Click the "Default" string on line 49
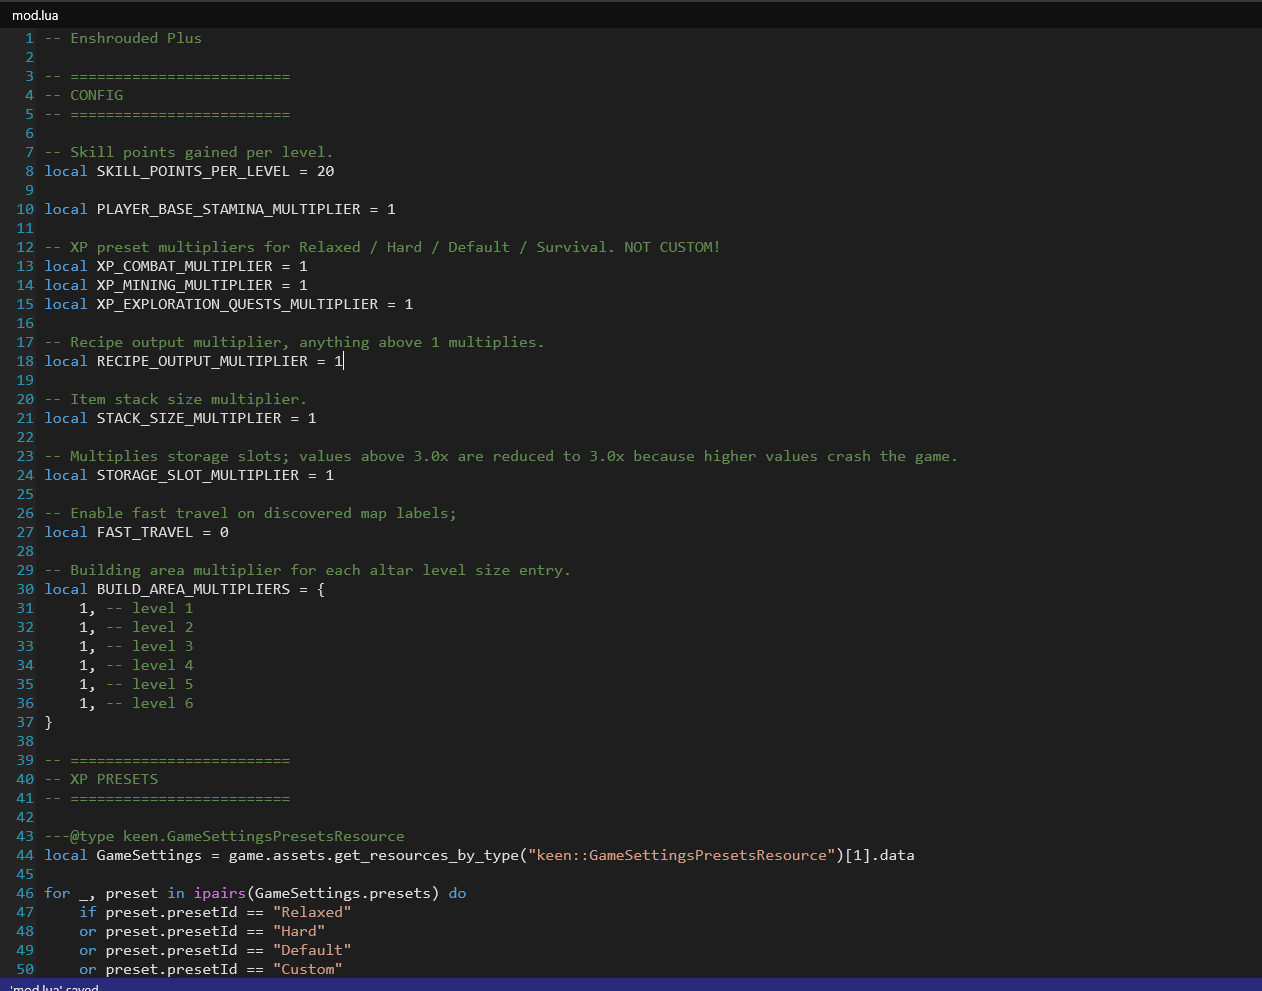Image resolution: width=1262 pixels, height=991 pixels. pos(312,950)
